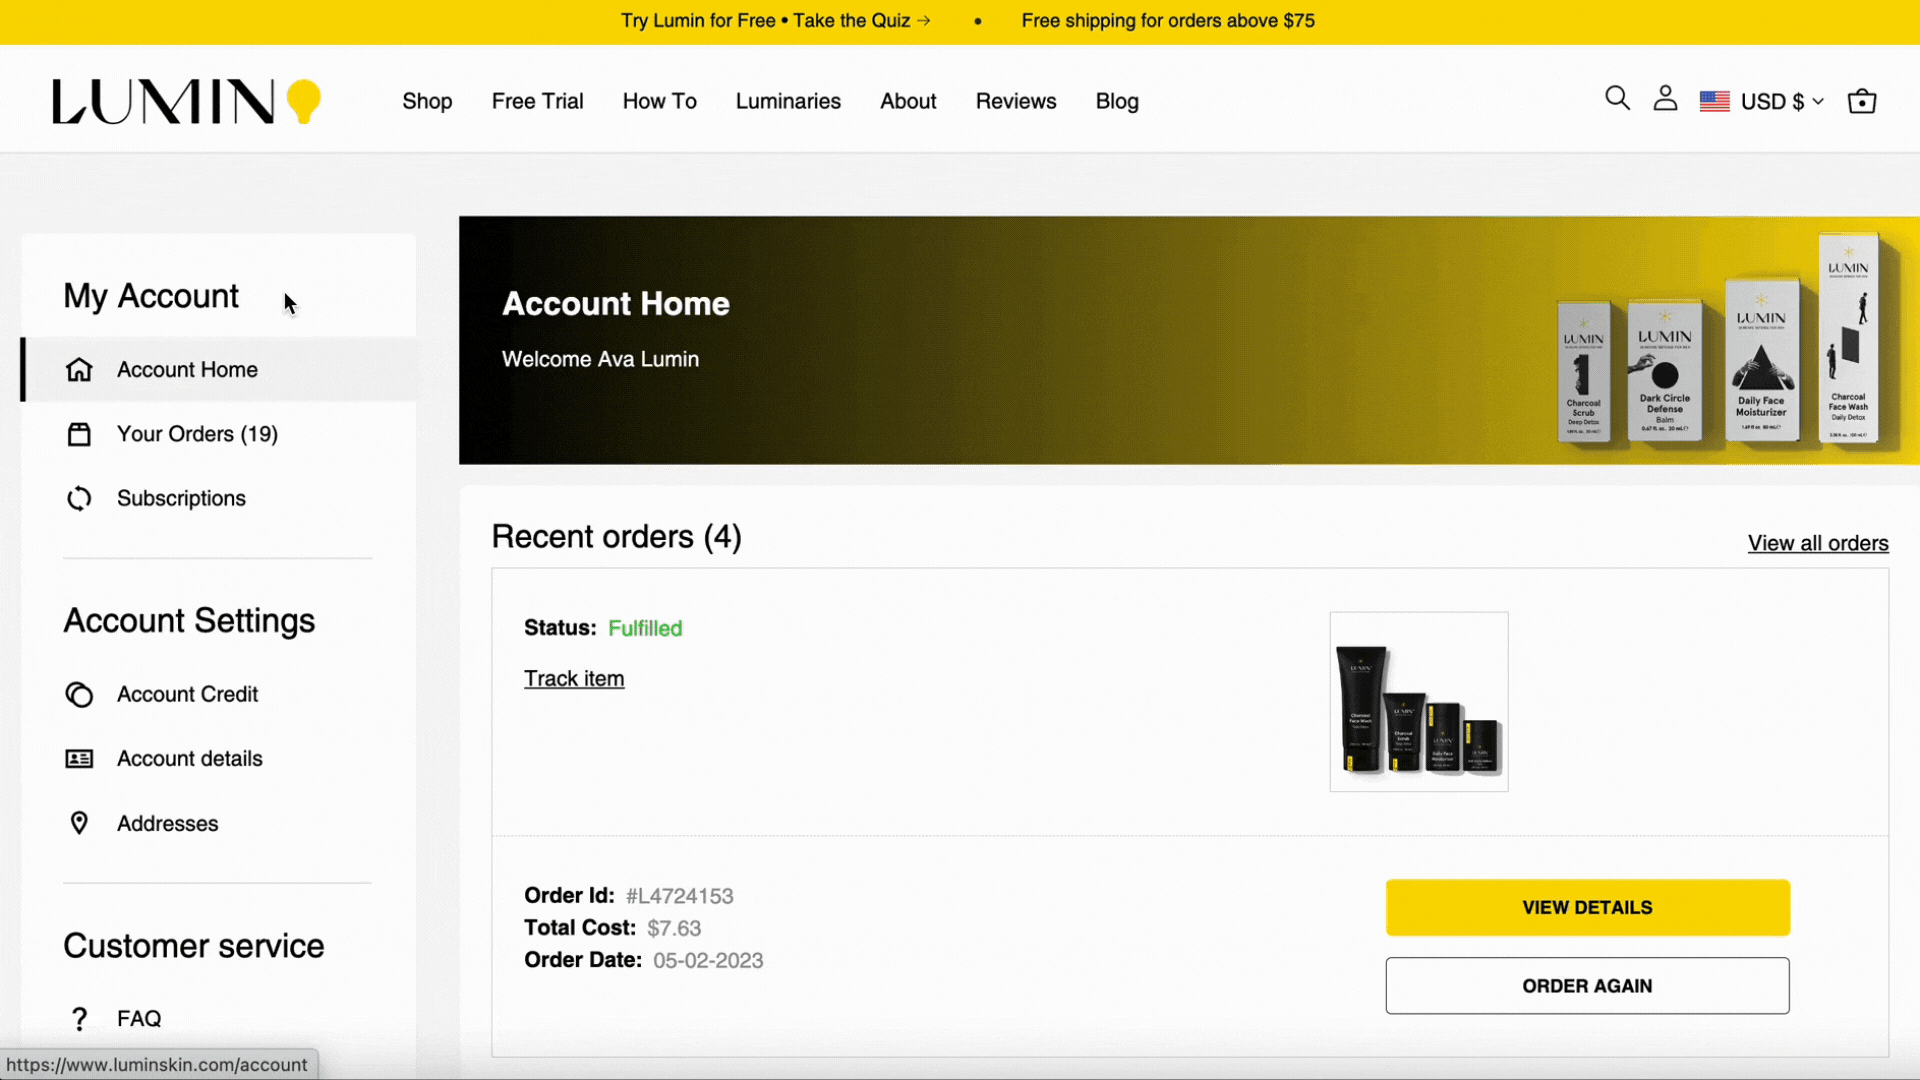Click the My Account heading
Screen dimensions: 1920x1080
(x=151, y=296)
